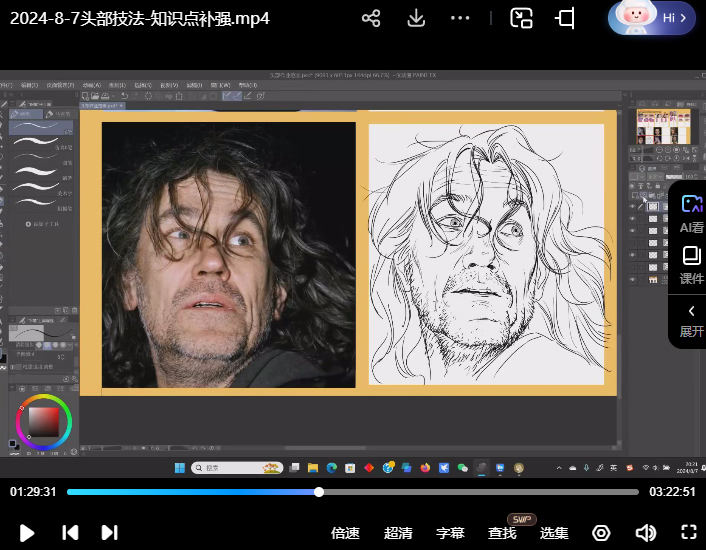
Task: Click the crop-style window icon in top bar
Action: pos(566,18)
